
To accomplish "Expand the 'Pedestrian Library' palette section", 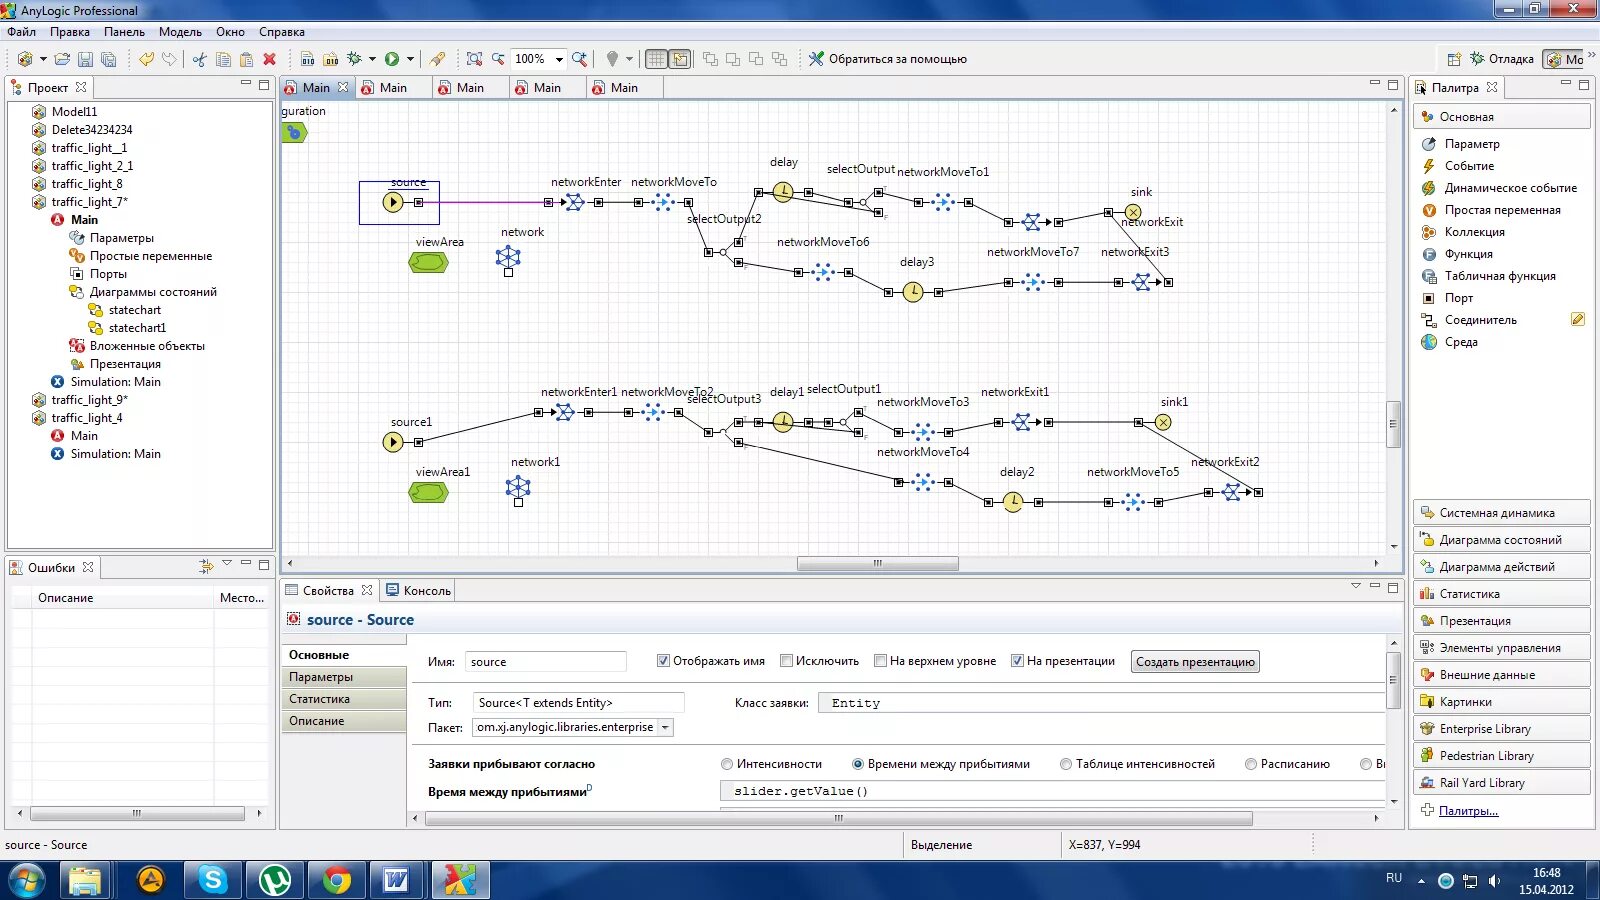I will pos(1501,756).
